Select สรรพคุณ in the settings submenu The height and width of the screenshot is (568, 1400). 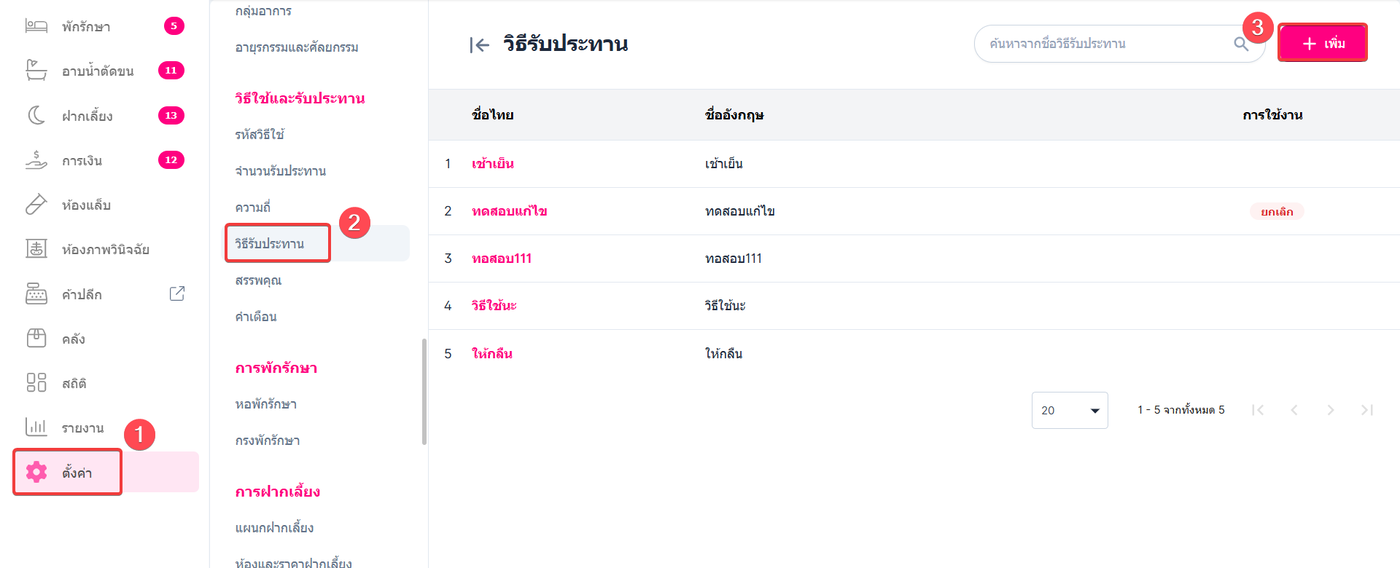pyautogui.click(x=258, y=280)
